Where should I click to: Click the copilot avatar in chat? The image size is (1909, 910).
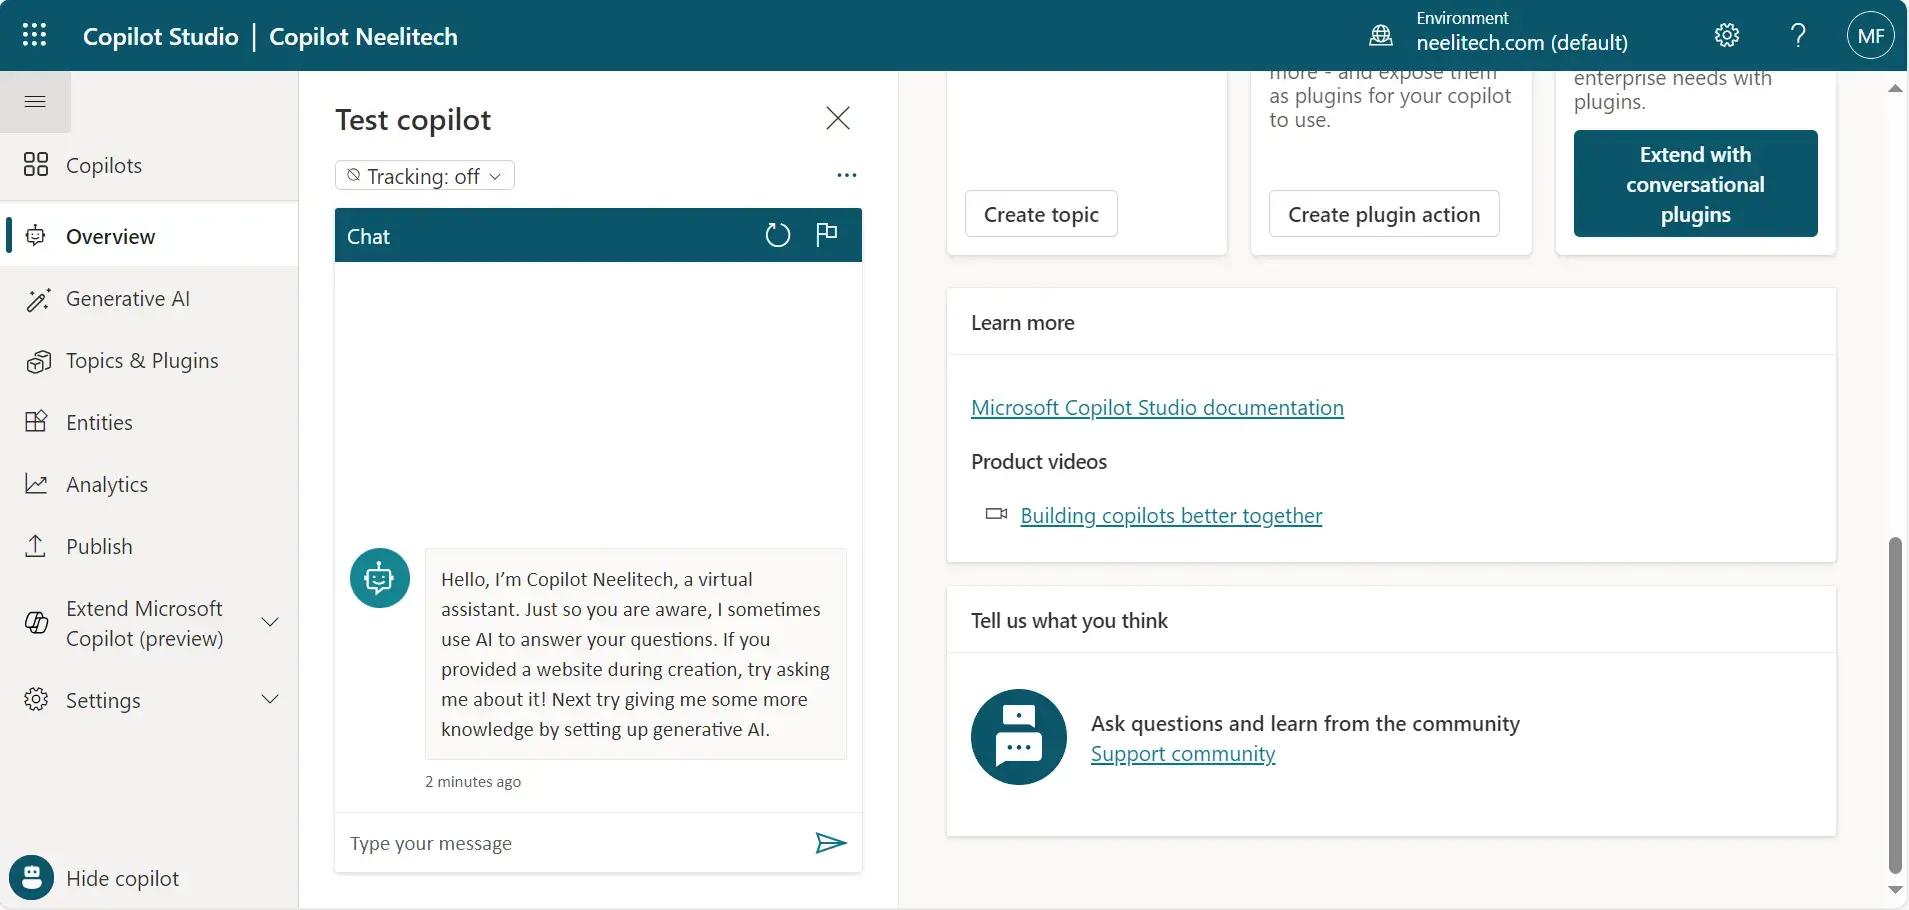coord(380,578)
